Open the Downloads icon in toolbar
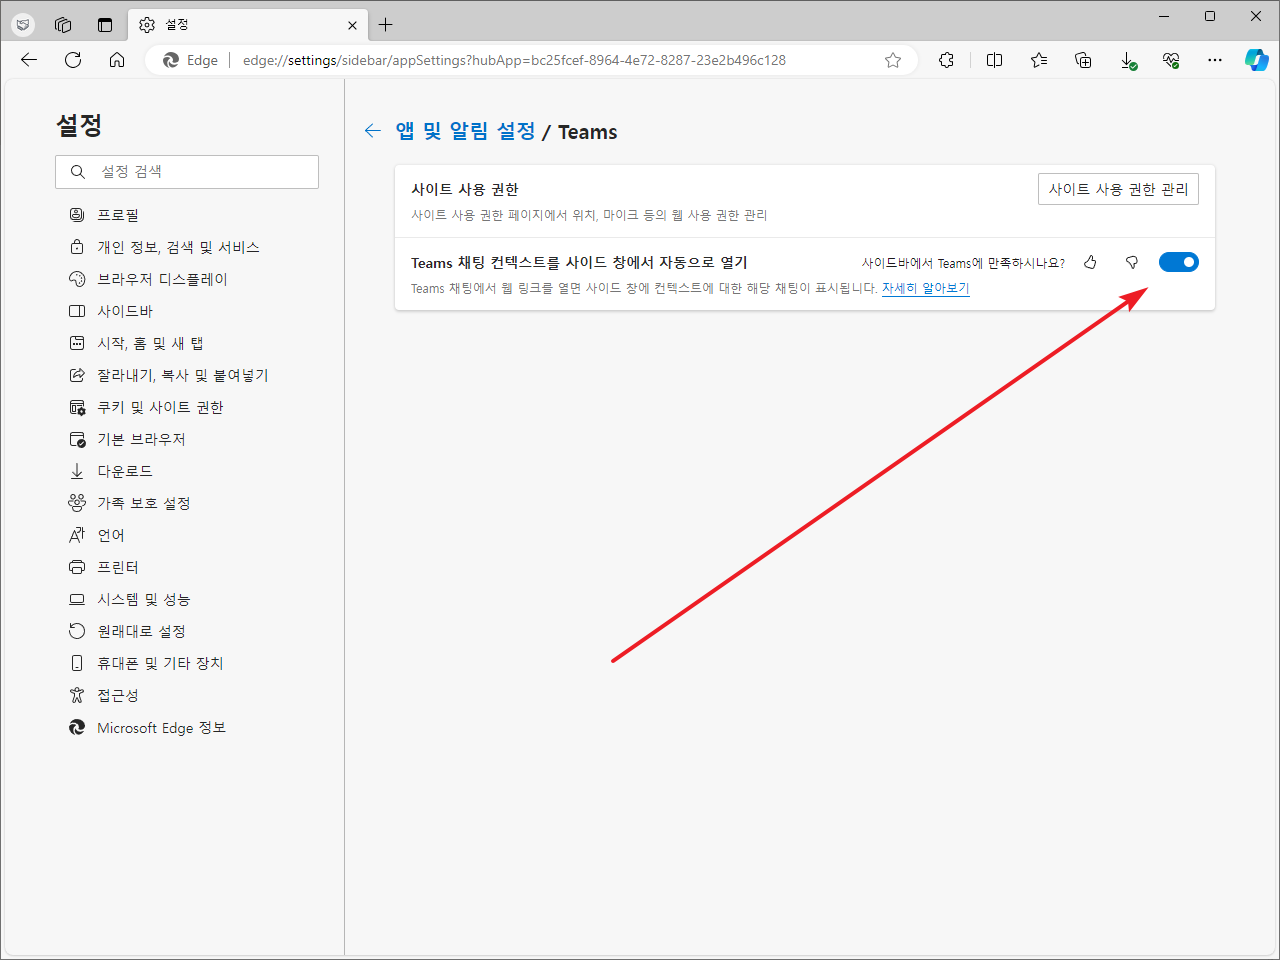This screenshot has width=1280, height=960. coord(1128,60)
